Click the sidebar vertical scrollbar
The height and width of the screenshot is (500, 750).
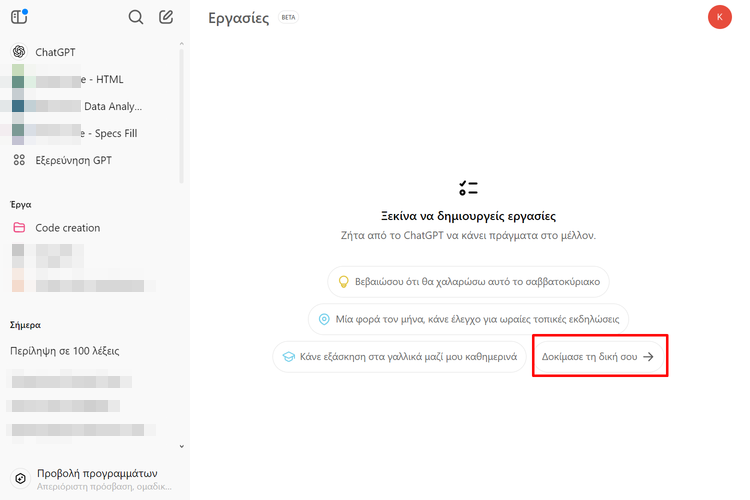(181, 110)
